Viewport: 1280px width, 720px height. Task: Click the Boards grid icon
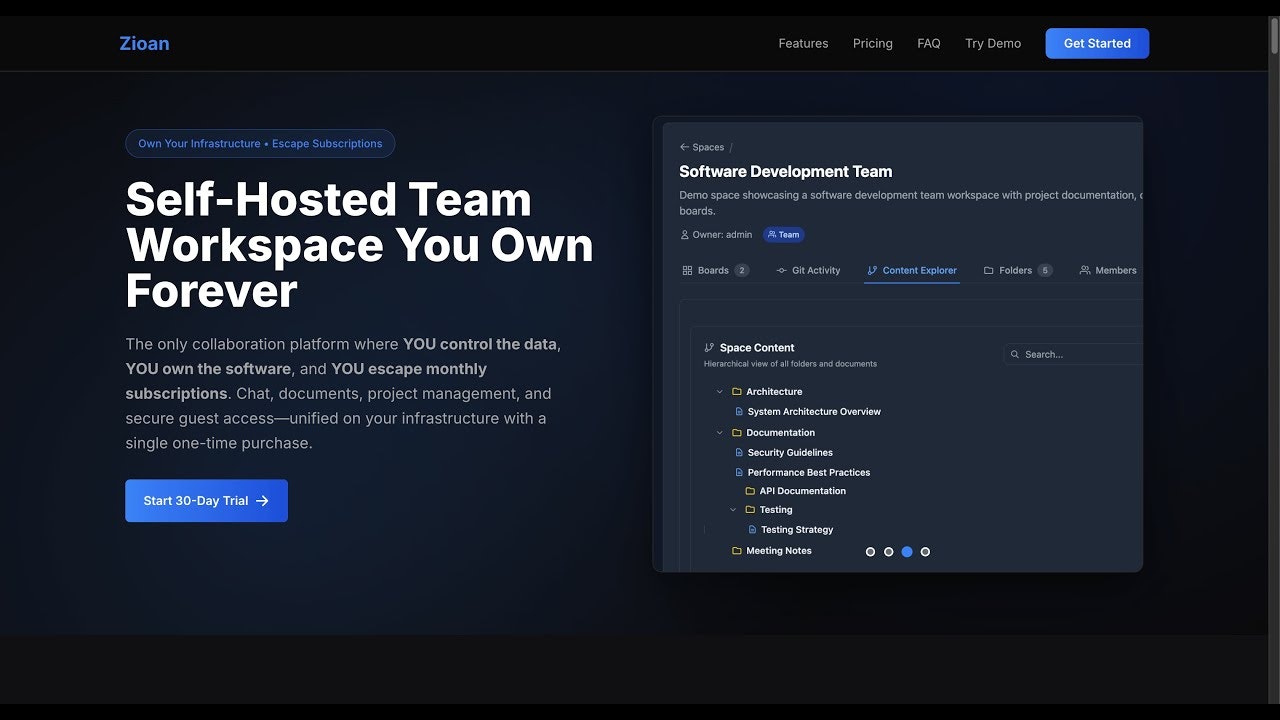click(x=687, y=270)
